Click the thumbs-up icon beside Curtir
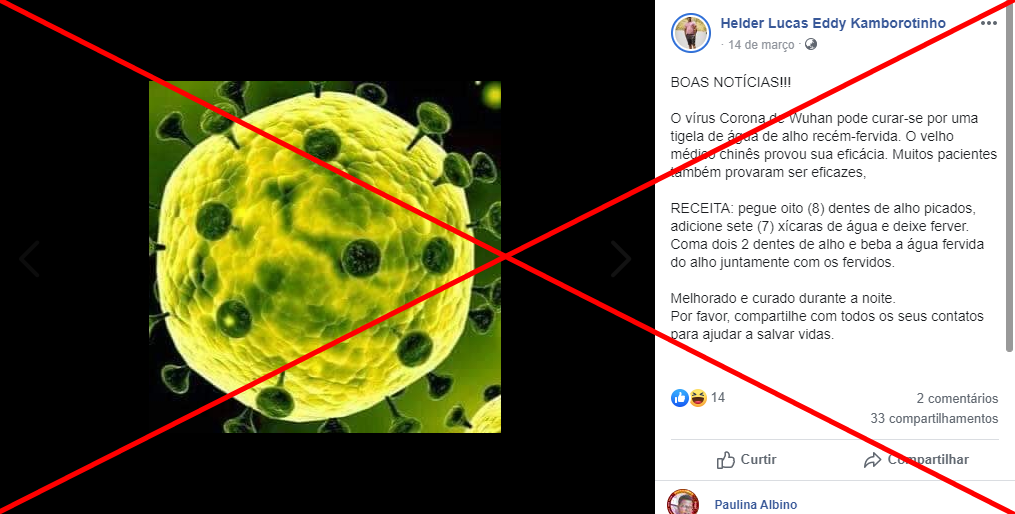 pos(726,460)
